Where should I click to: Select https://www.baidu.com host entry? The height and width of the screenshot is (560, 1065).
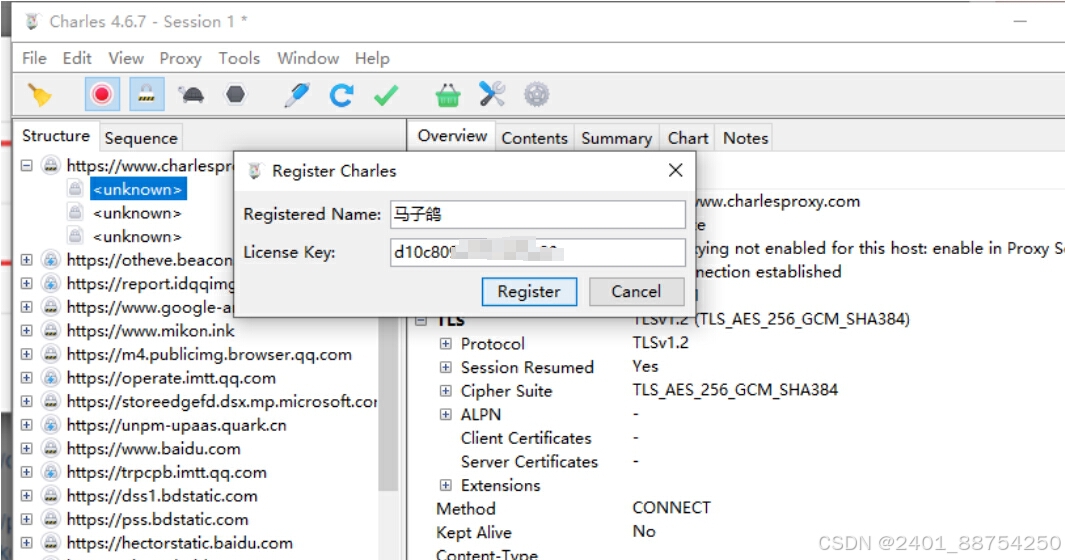click(x=154, y=449)
